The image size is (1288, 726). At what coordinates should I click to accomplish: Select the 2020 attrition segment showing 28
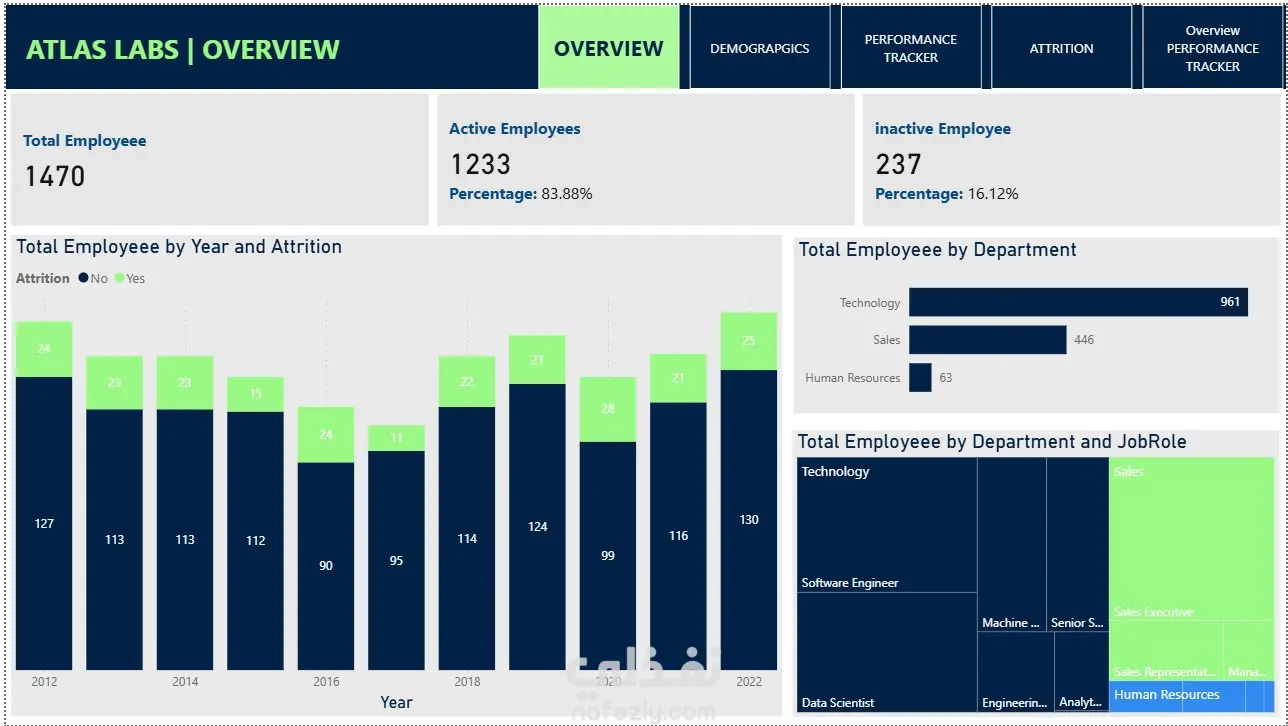[608, 409]
